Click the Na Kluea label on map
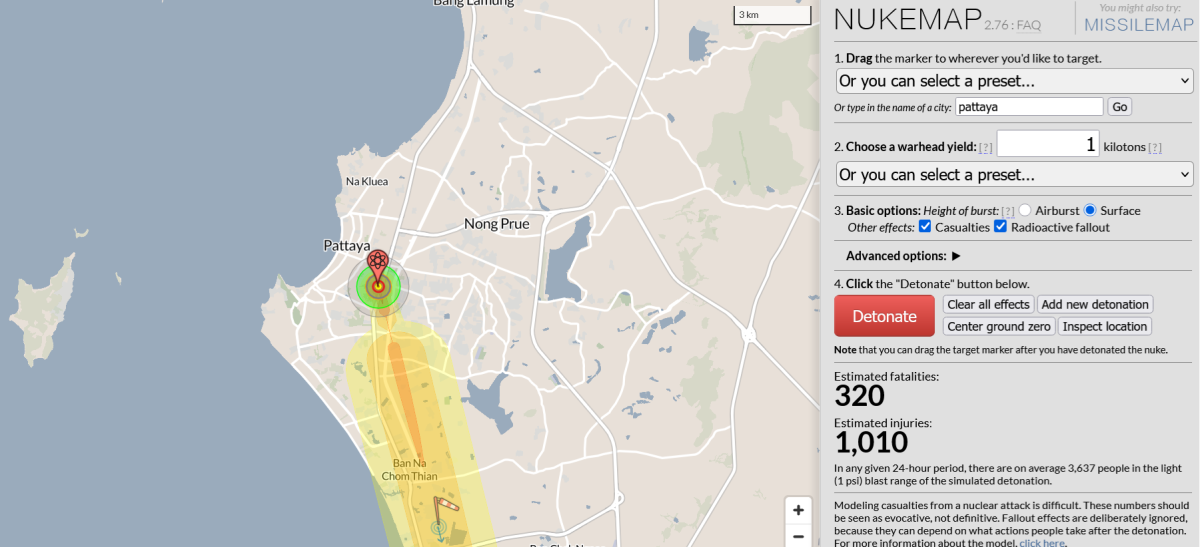This screenshot has height=547, width=1200. (366, 181)
